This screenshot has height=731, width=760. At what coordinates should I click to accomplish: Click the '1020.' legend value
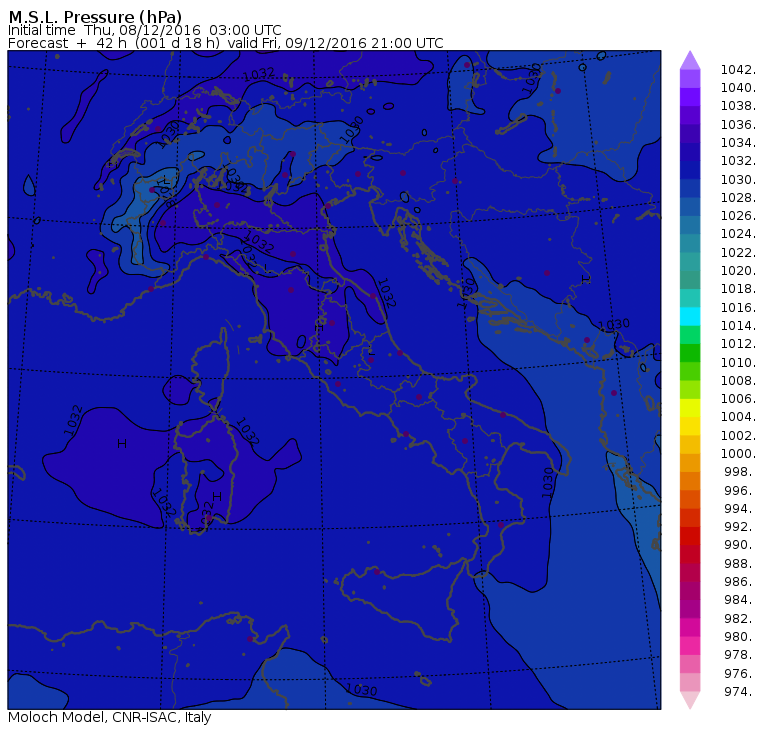coord(738,270)
